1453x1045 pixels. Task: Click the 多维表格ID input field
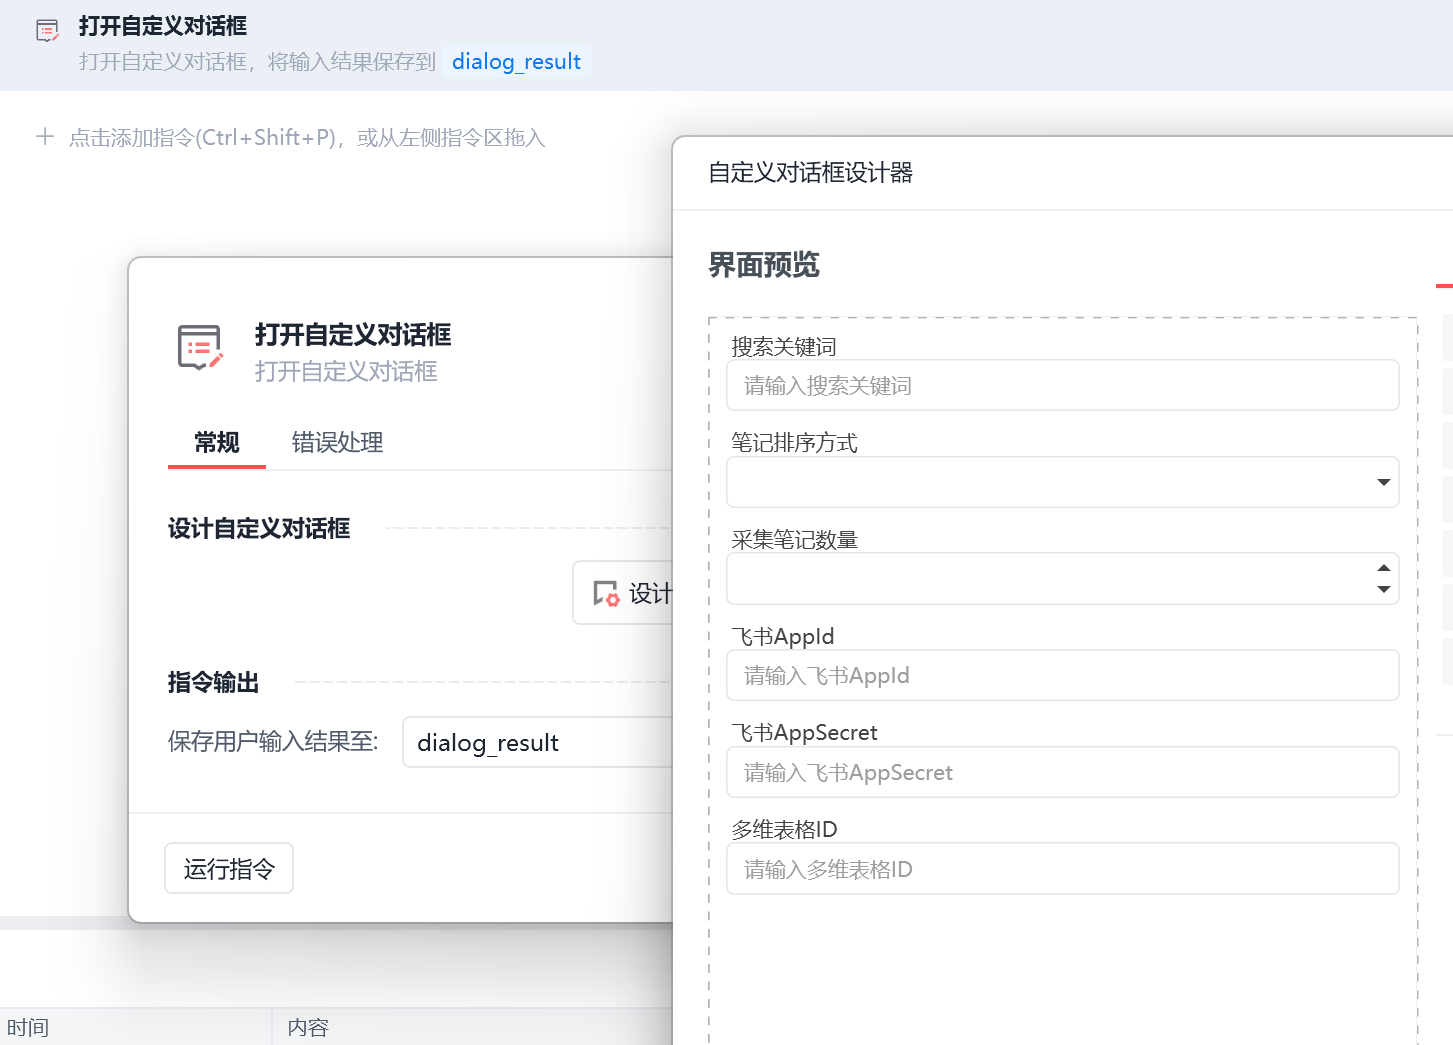coord(1062,869)
